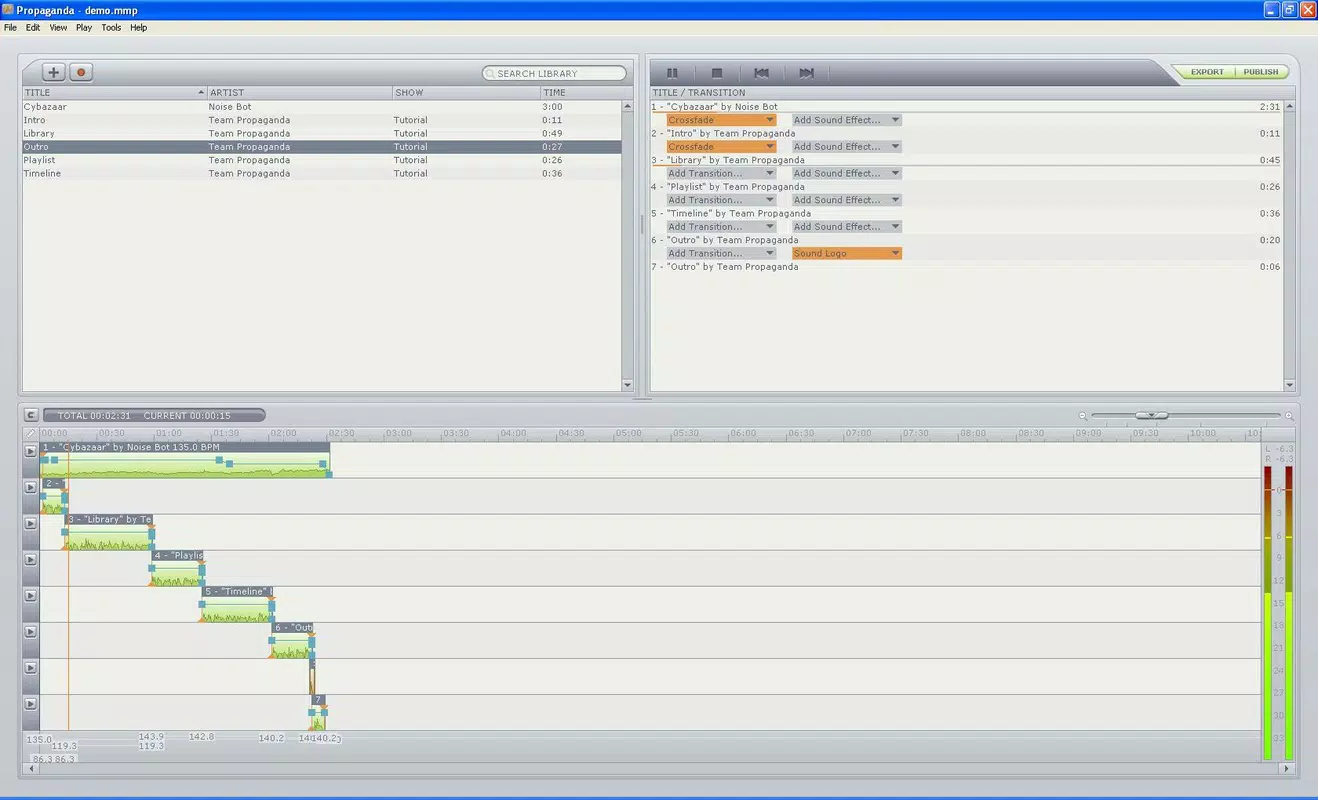Screen dimensions: 1318x800
Task: Select "Timeline" by Team Propaganda playlist entry
Action: click(966, 213)
